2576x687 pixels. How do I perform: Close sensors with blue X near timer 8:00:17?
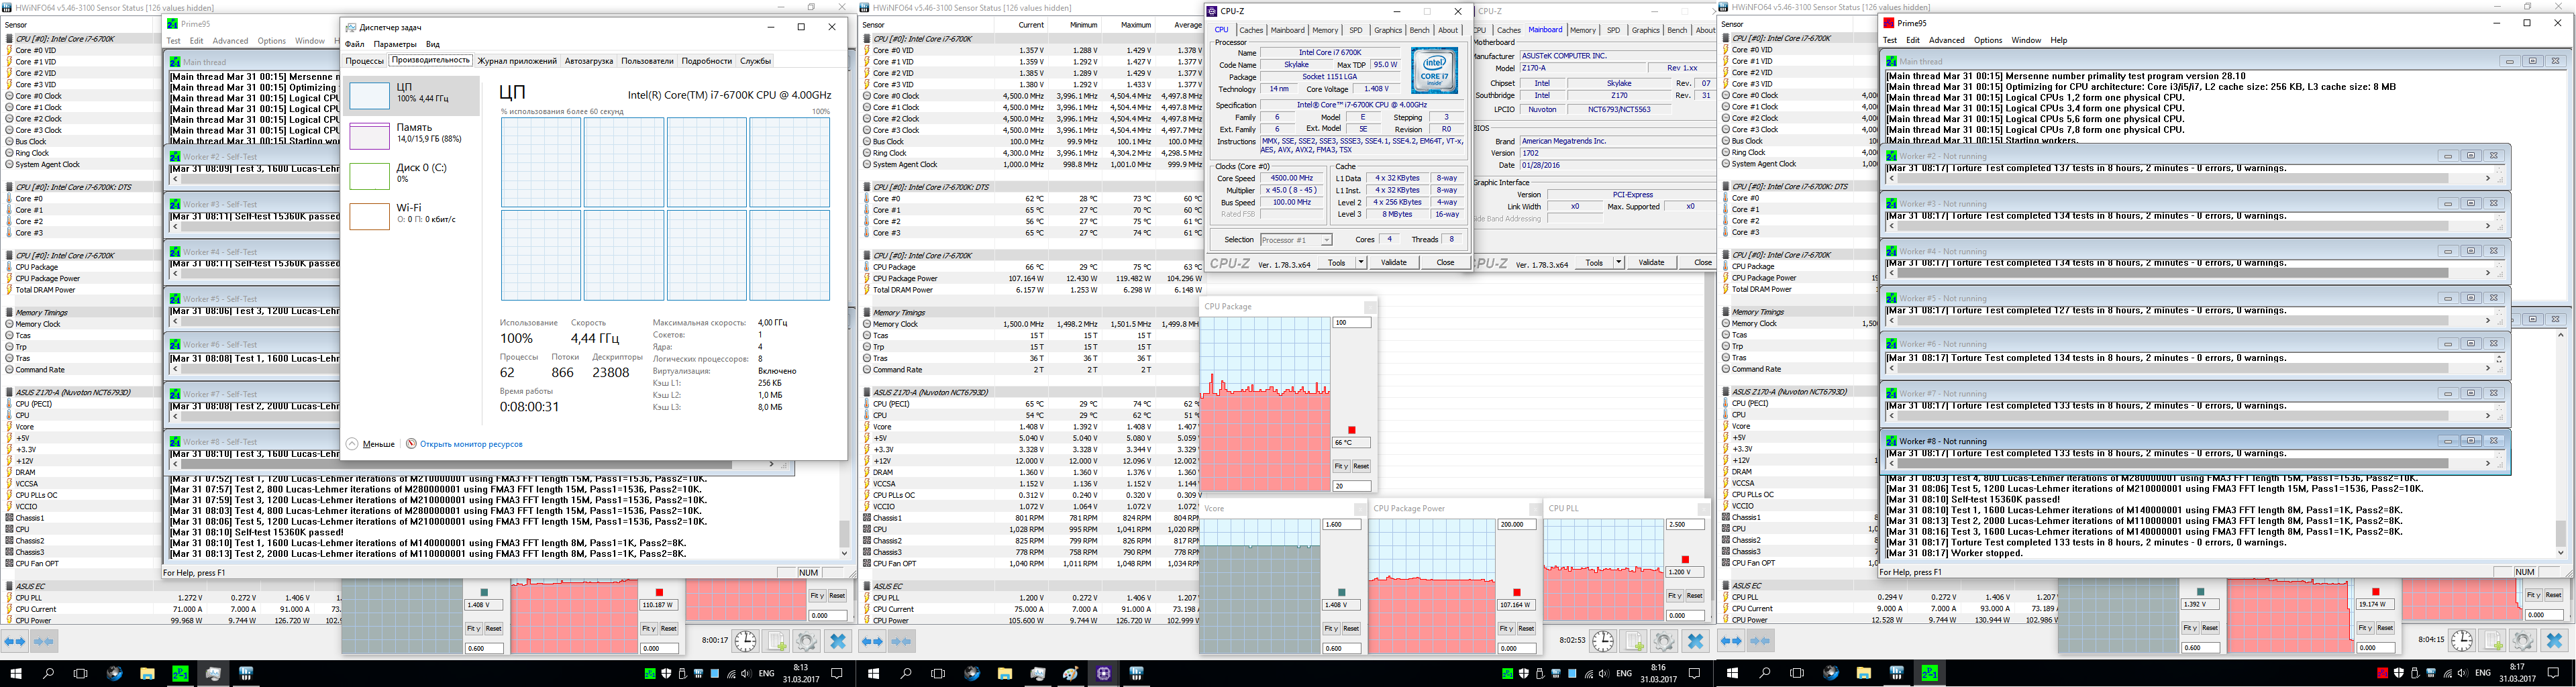pos(838,641)
